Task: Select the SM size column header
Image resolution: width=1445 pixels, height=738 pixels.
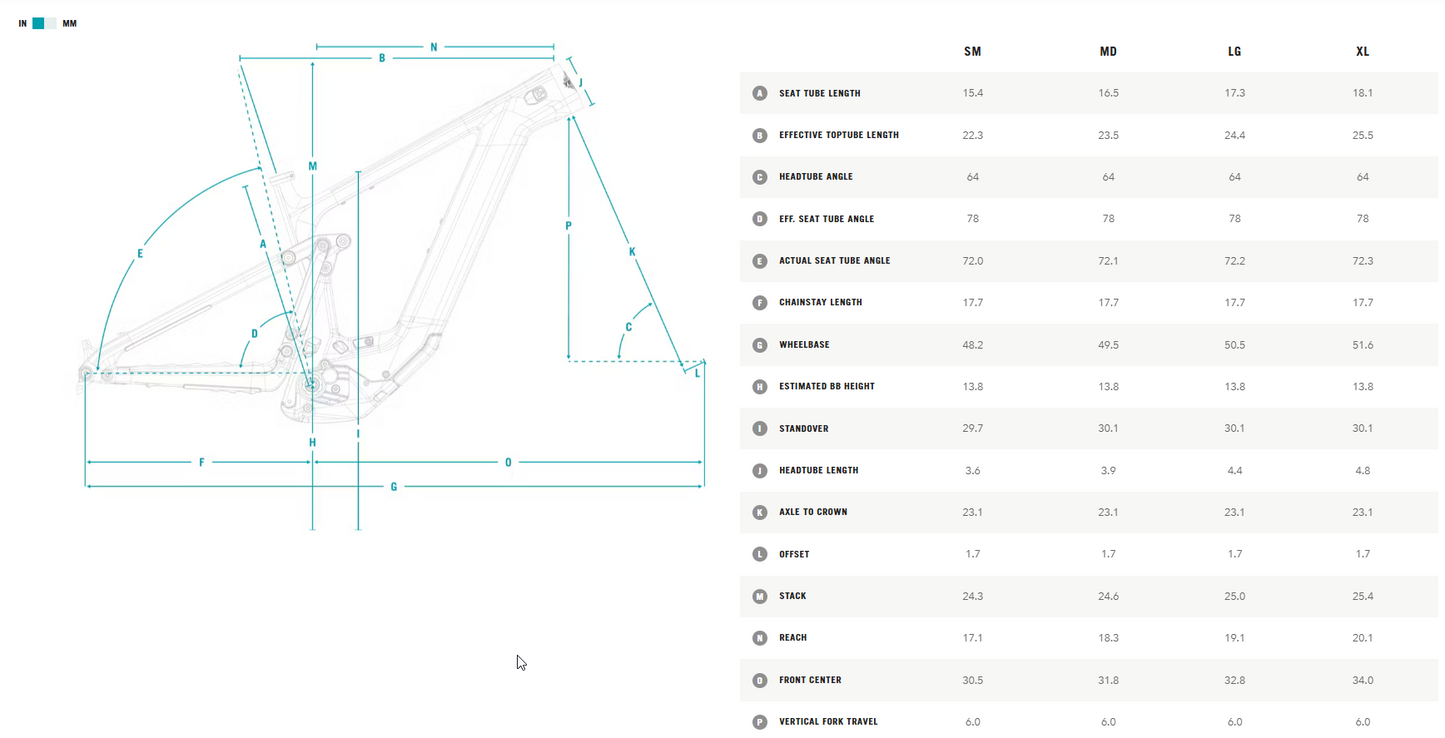Action: (972, 51)
